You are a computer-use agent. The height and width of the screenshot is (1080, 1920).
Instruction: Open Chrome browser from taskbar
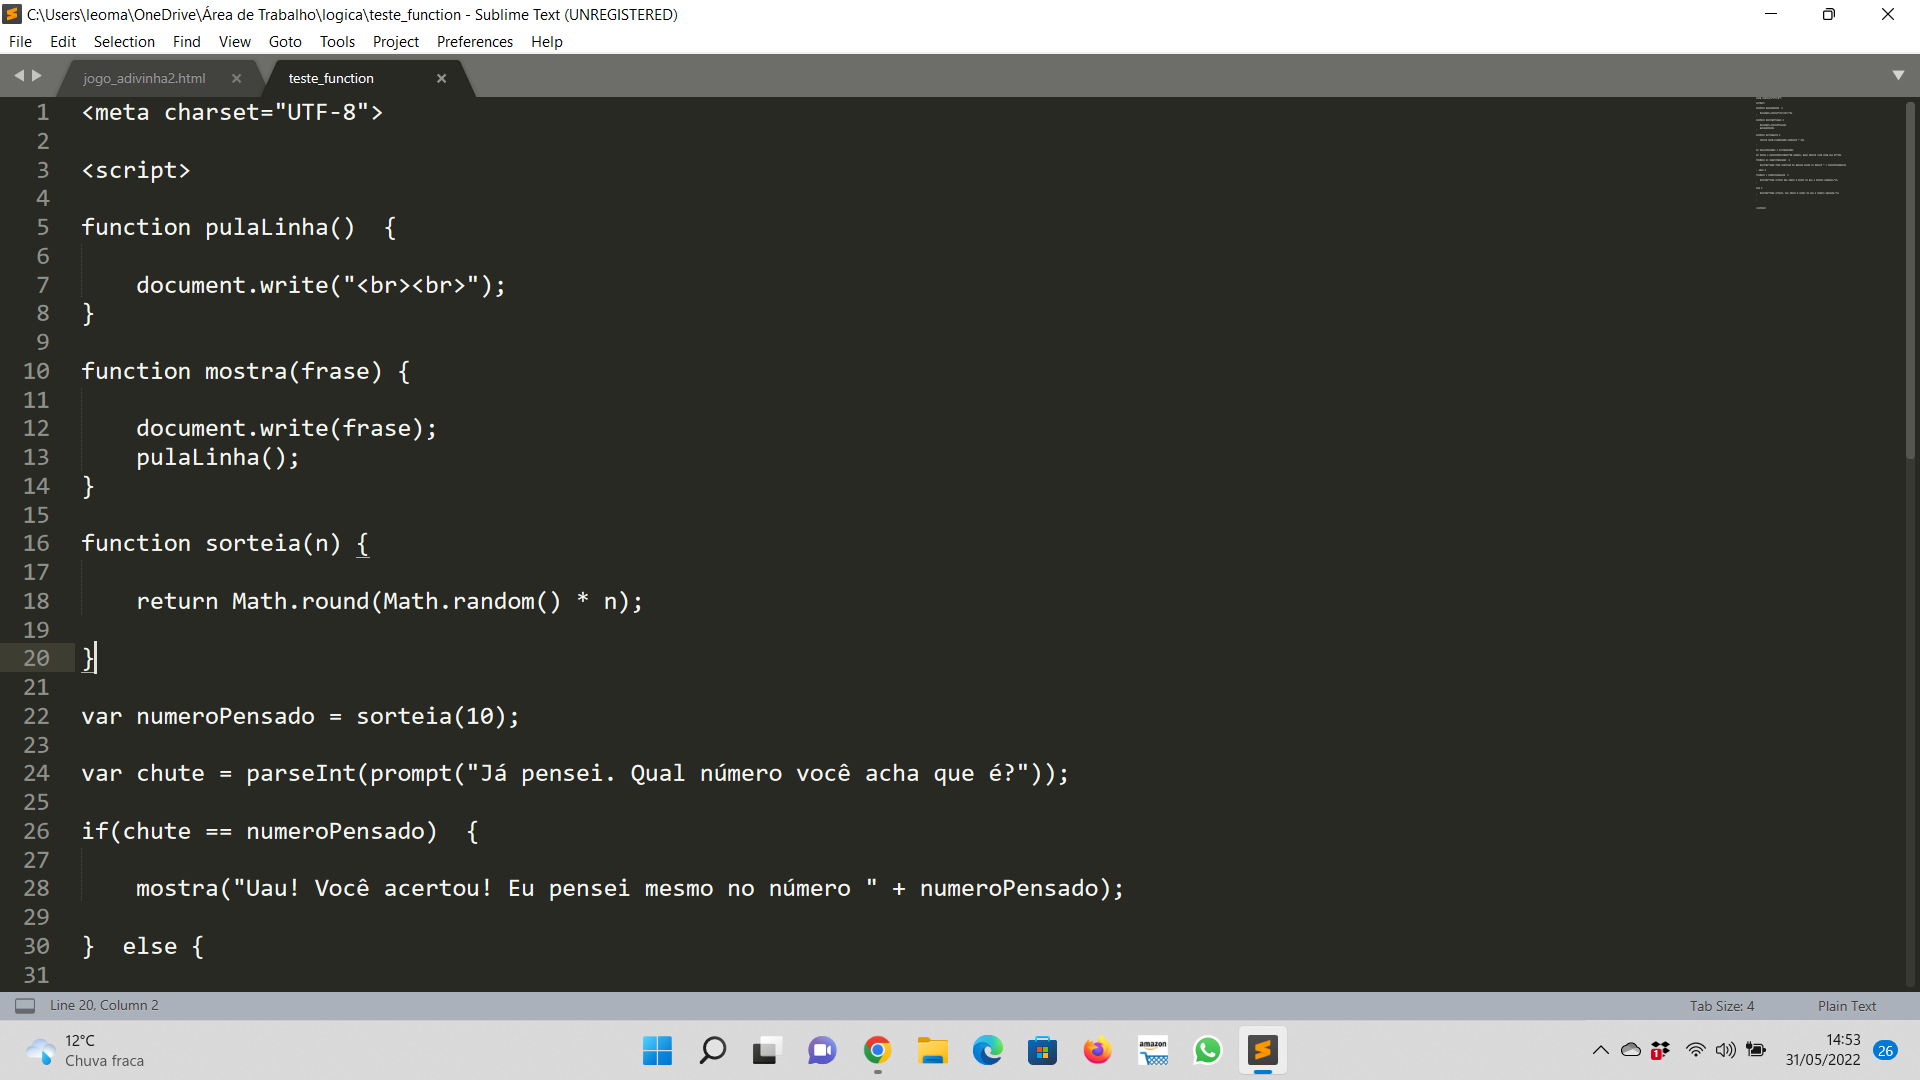pyautogui.click(x=876, y=1050)
